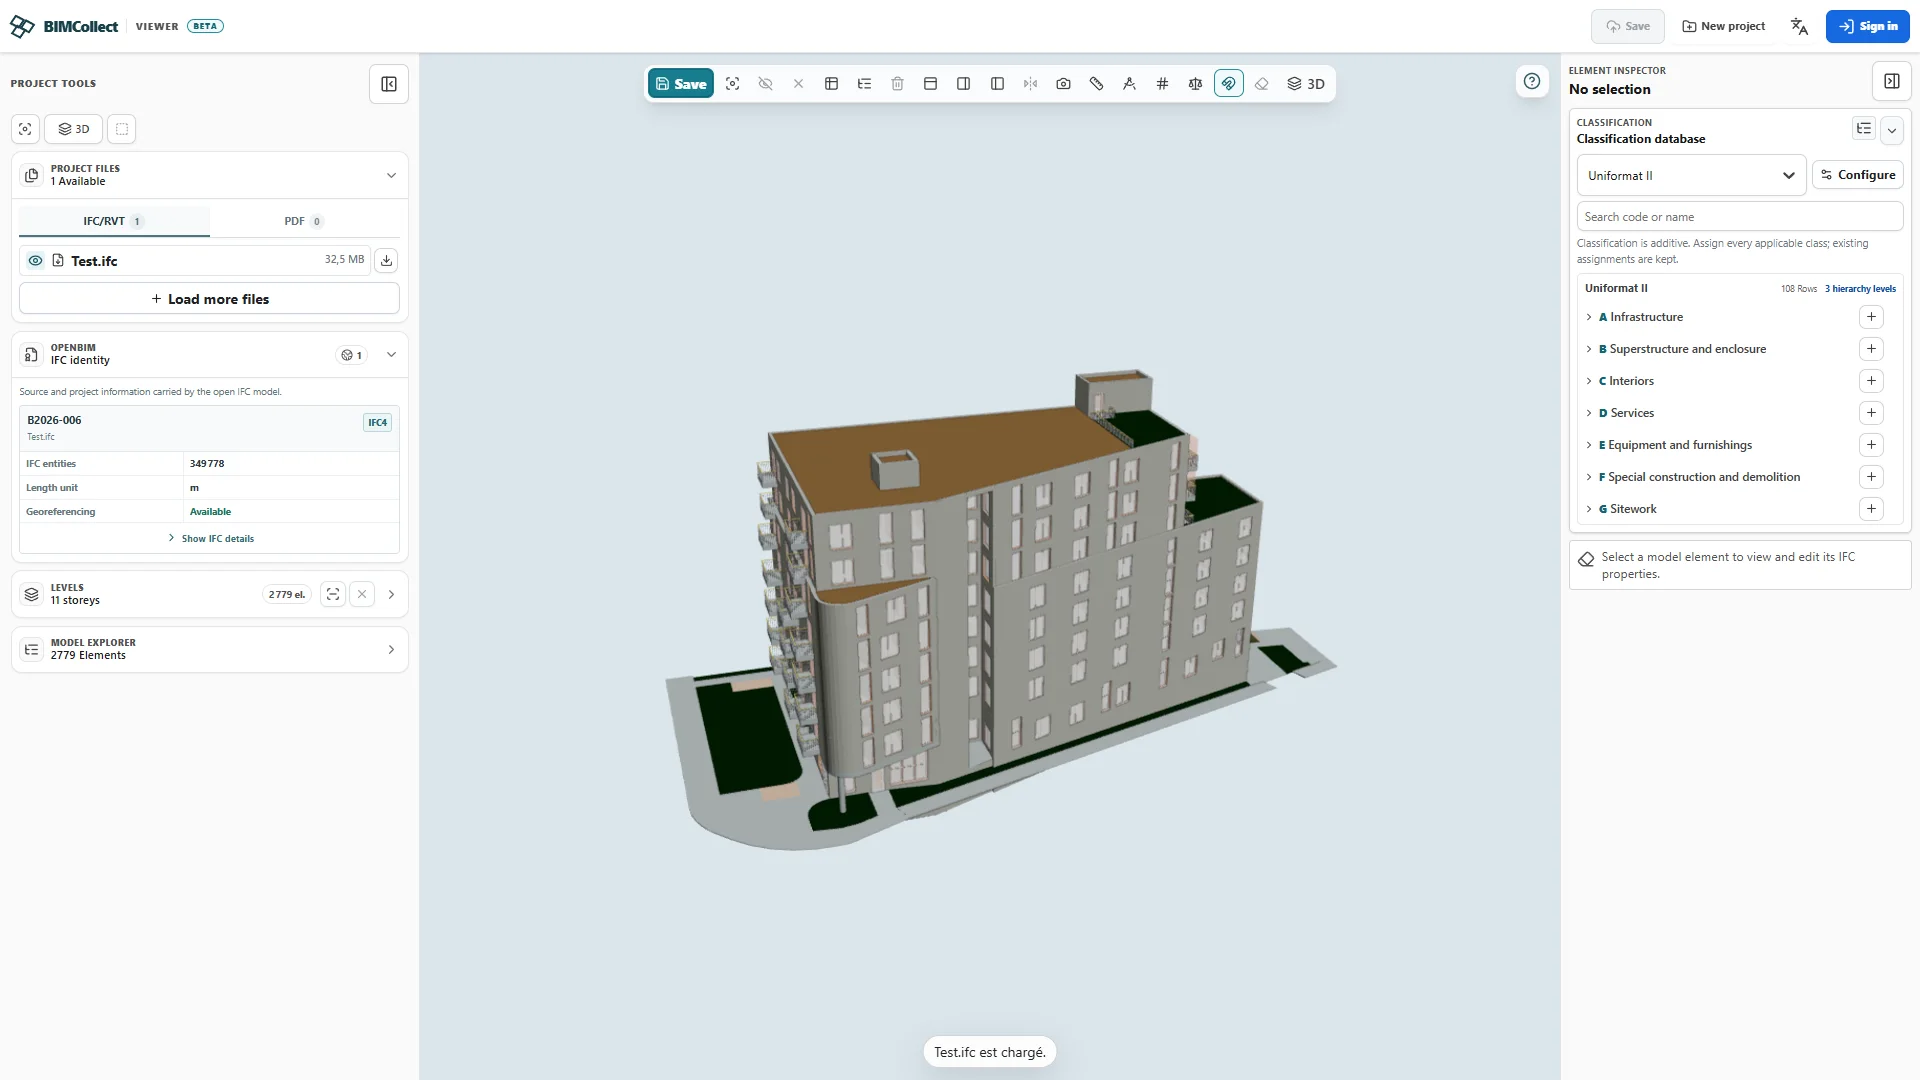The width and height of the screenshot is (1920, 1080).
Task: Click the trash delete icon
Action: tap(897, 84)
